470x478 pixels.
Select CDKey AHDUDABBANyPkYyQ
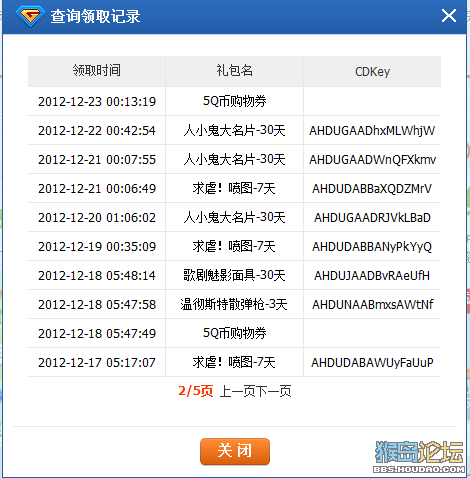tap(372, 247)
